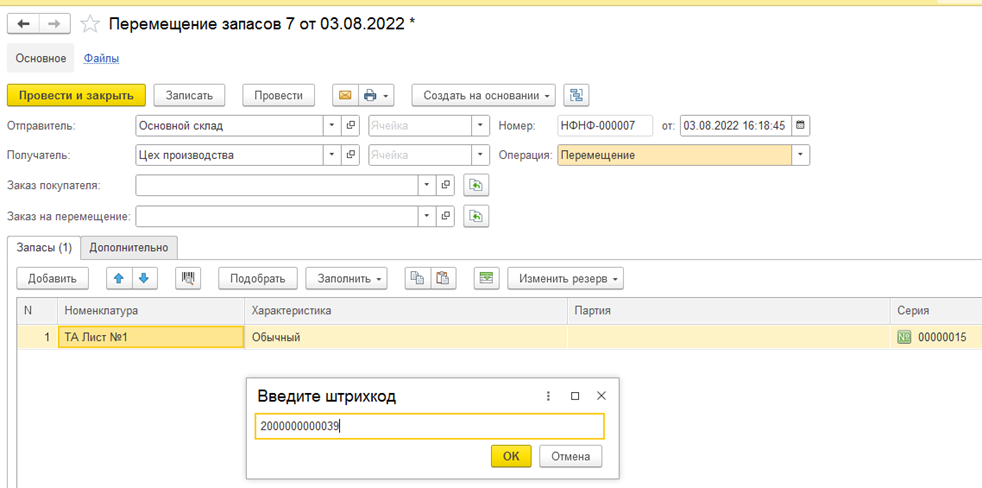Add document to favorites star

click(x=91, y=24)
